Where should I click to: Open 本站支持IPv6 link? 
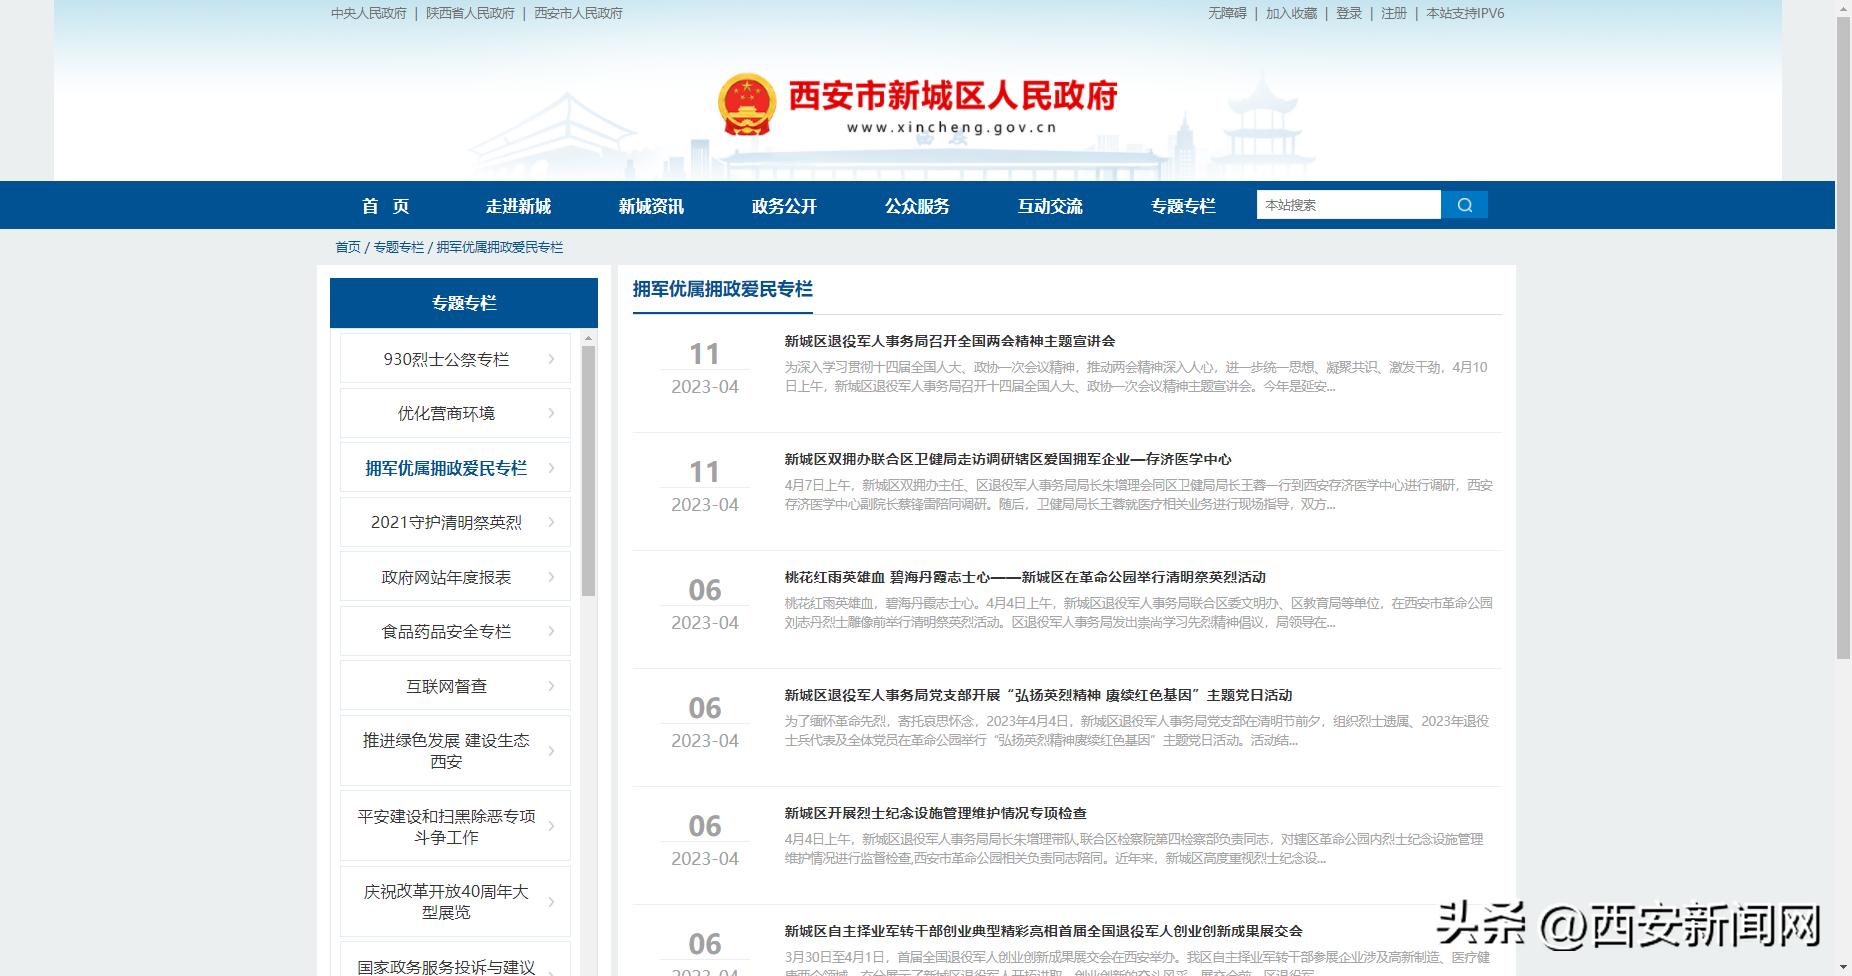click(1463, 13)
